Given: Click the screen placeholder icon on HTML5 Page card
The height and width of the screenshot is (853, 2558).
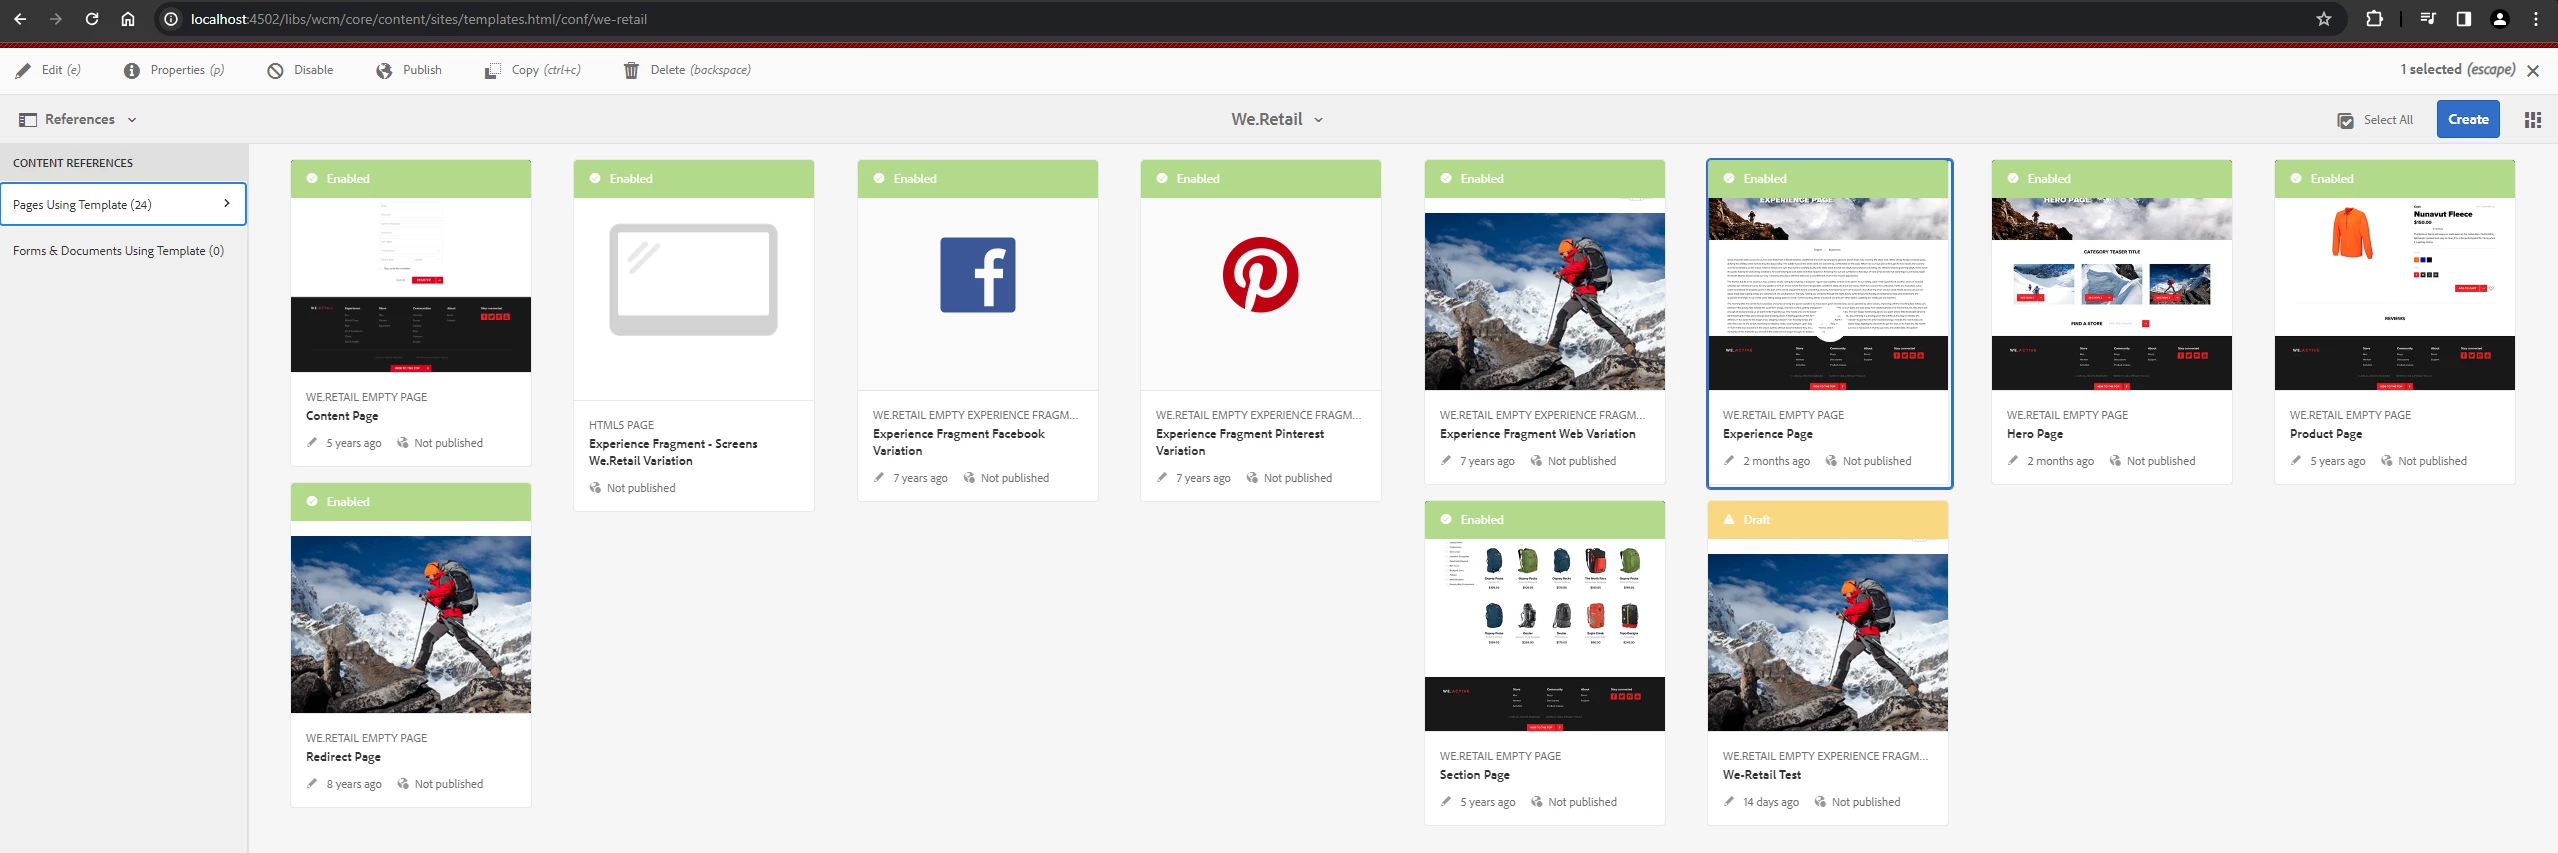Looking at the screenshot, I should [693, 279].
